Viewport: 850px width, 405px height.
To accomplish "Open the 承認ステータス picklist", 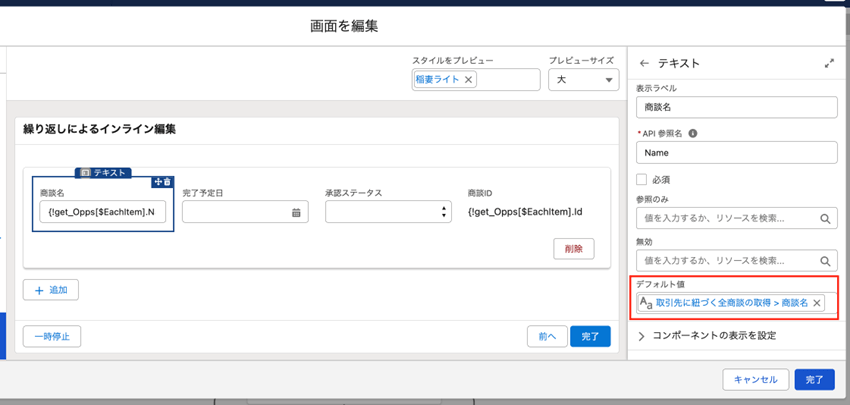I will 387,212.
